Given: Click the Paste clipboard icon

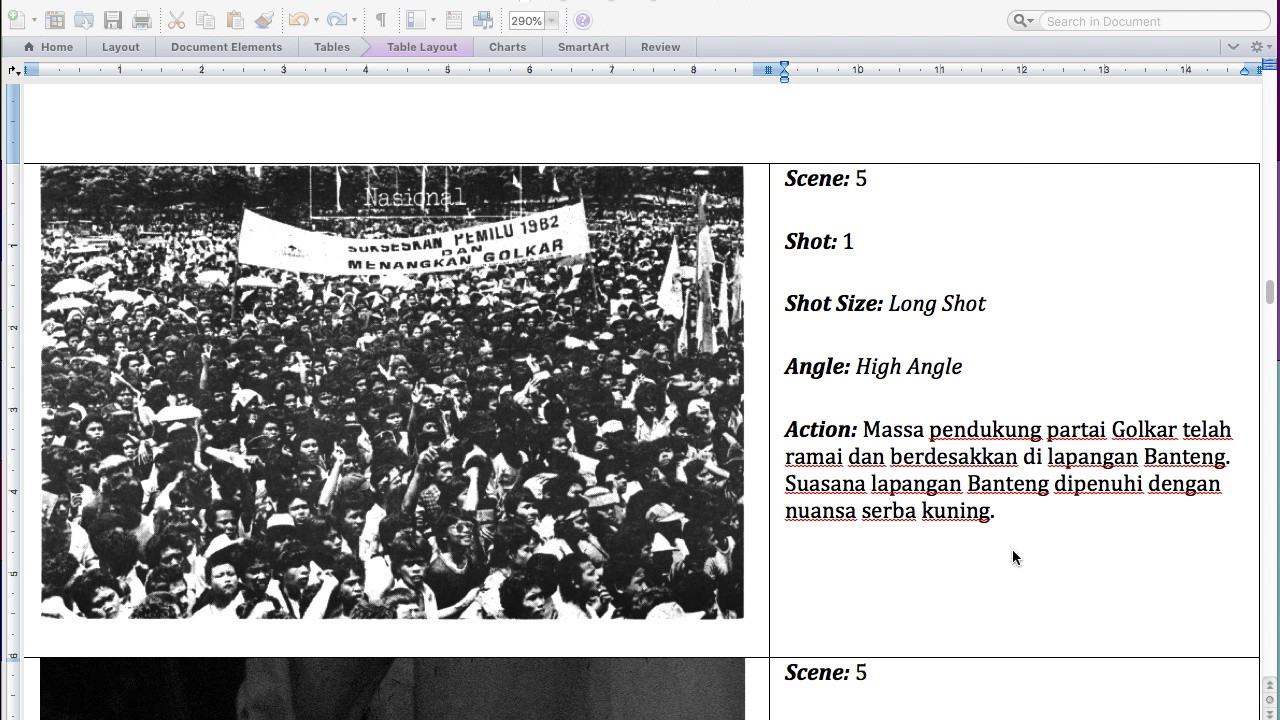Looking at the screenshot, I should 235,20.
